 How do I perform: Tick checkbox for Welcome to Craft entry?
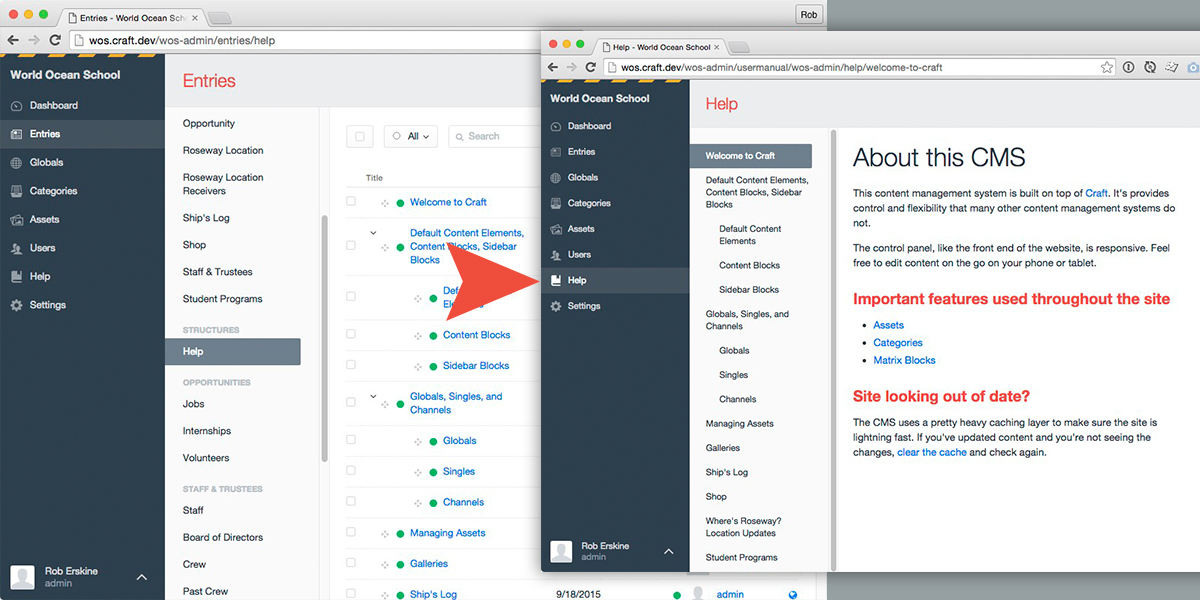click(x=351, y=202)
